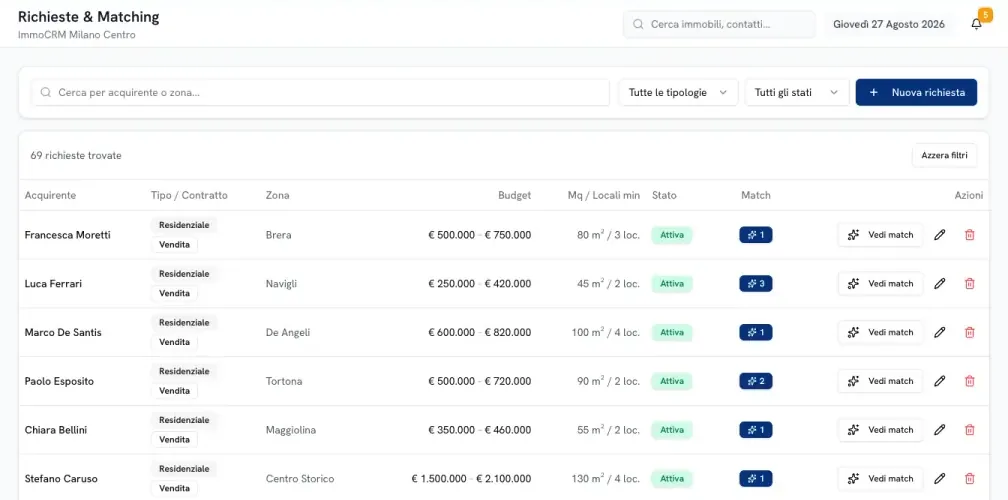The height and width of the screenshot is (500, 1008).
Task: Click the budget € 250.000 – € 420.000
Action: click(x=480, y=283)
